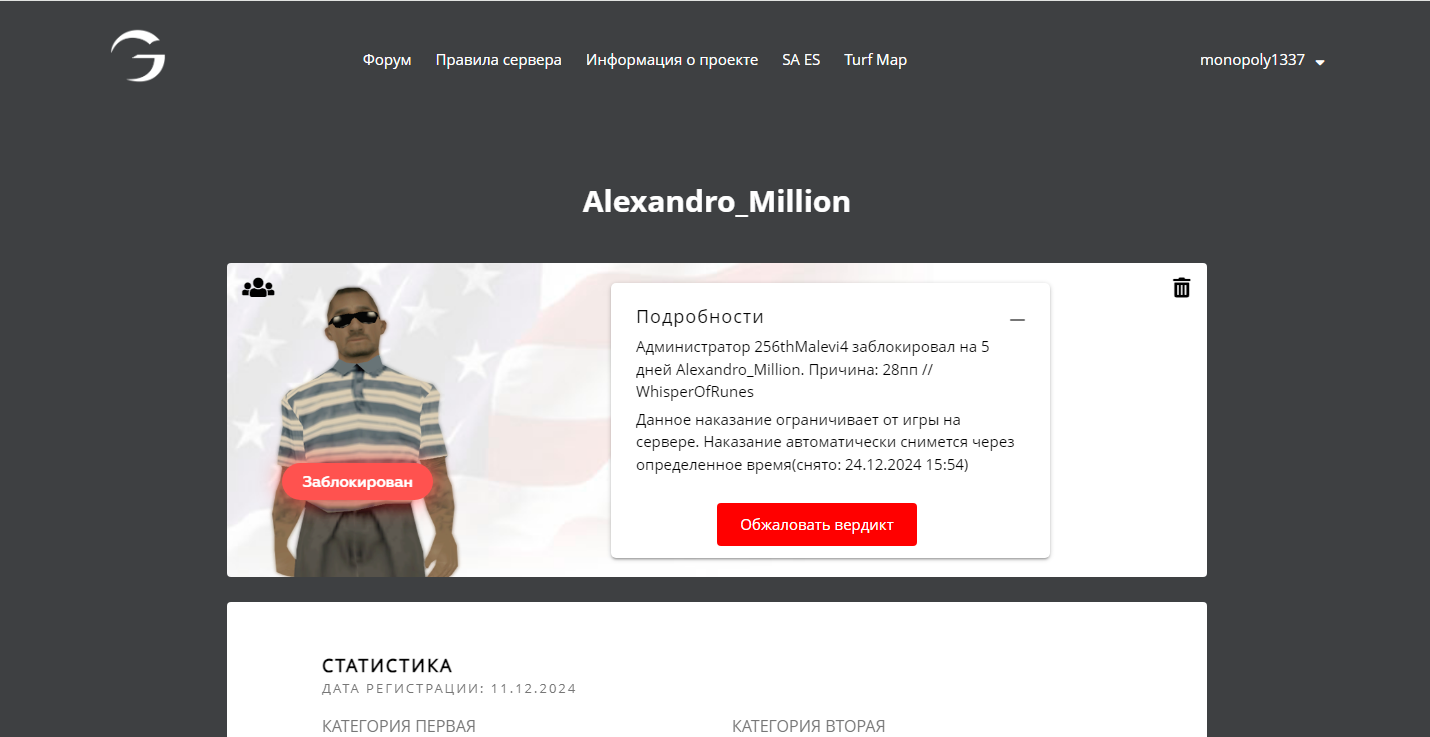This screenshot has width=1430, height=737.
Task: Click the Alexandro_Million profile heading
Action: click(x=716, y=202)
